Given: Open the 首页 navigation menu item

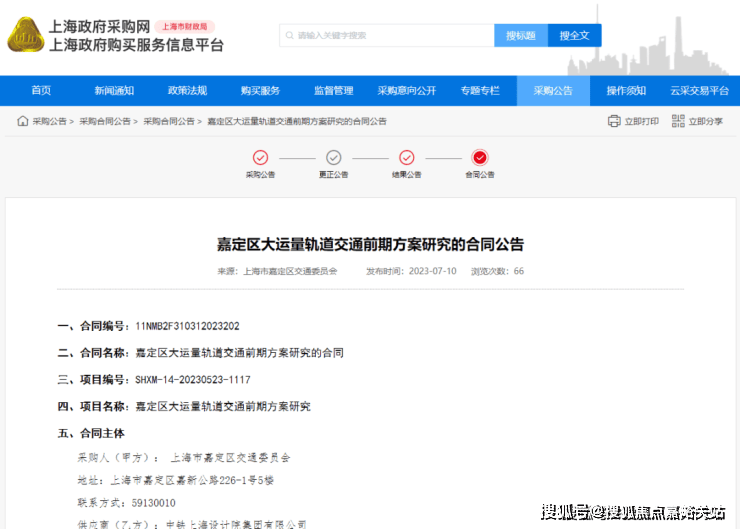Looking at the screenshot, I should 41,90.
